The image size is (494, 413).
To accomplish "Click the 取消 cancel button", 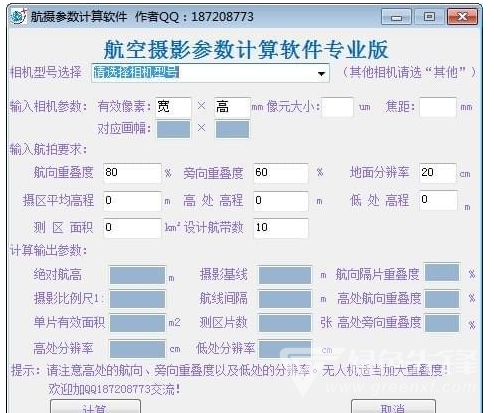I will (393, 407).
